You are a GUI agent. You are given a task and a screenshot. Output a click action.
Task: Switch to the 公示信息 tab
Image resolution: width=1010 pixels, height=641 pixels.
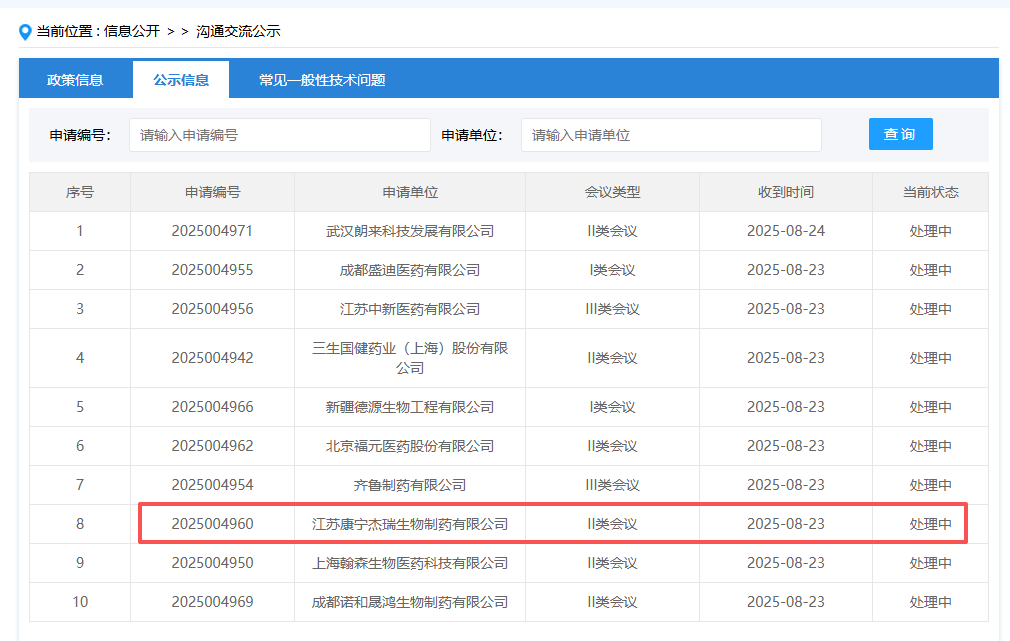point(181,80)
